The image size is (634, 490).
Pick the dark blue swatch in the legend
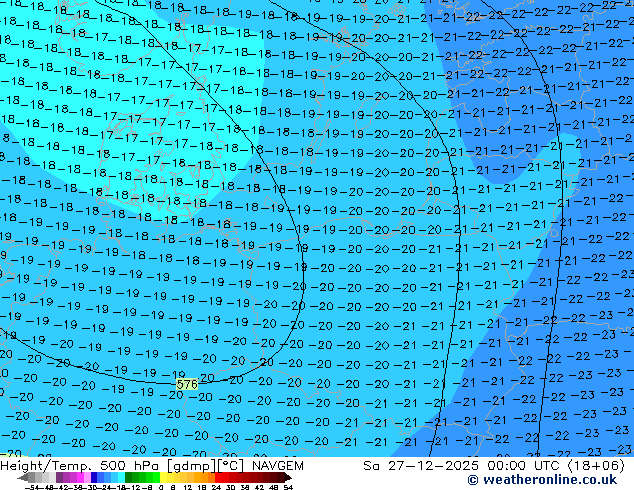[x=94, y=477]
